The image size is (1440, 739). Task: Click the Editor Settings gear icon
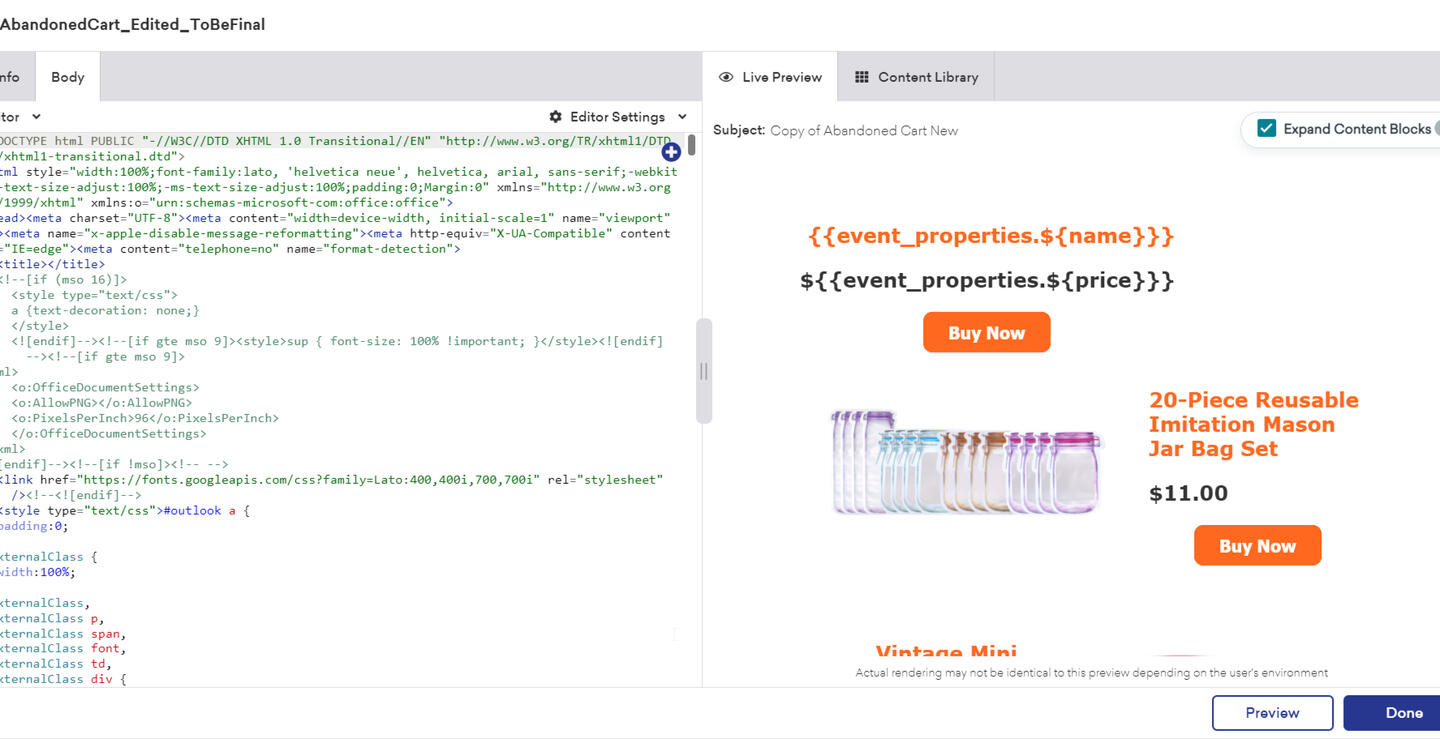(x=556, y=117)
